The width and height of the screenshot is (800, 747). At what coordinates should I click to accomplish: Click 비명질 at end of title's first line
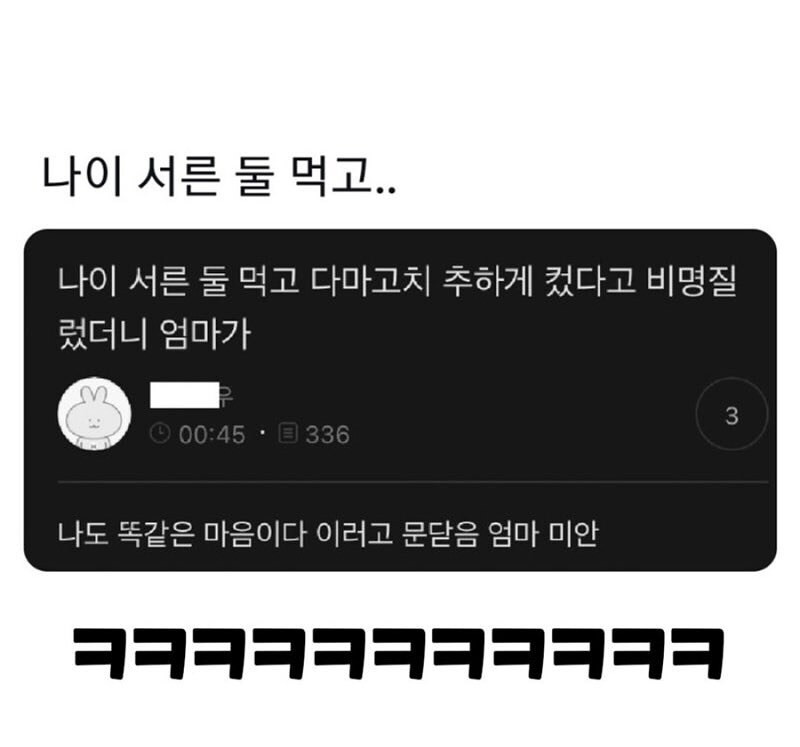691,281
